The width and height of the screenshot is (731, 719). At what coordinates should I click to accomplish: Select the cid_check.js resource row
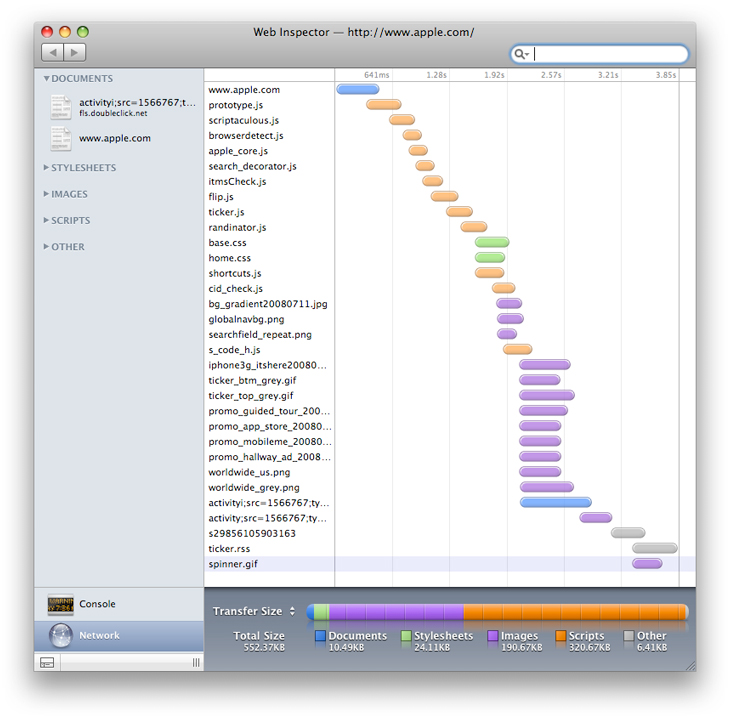[x=450, y=288]
